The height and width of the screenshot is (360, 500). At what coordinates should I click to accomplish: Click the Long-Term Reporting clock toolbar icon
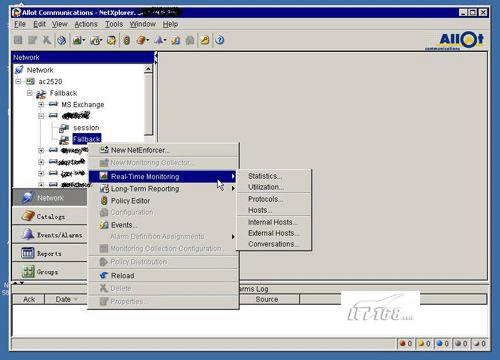(95, 40)
